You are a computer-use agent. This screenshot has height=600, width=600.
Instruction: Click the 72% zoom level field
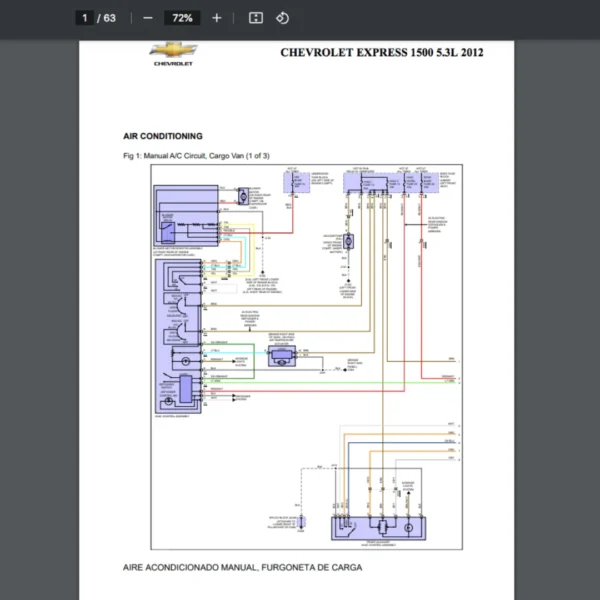pyautogui.click(x=183, y=18)
